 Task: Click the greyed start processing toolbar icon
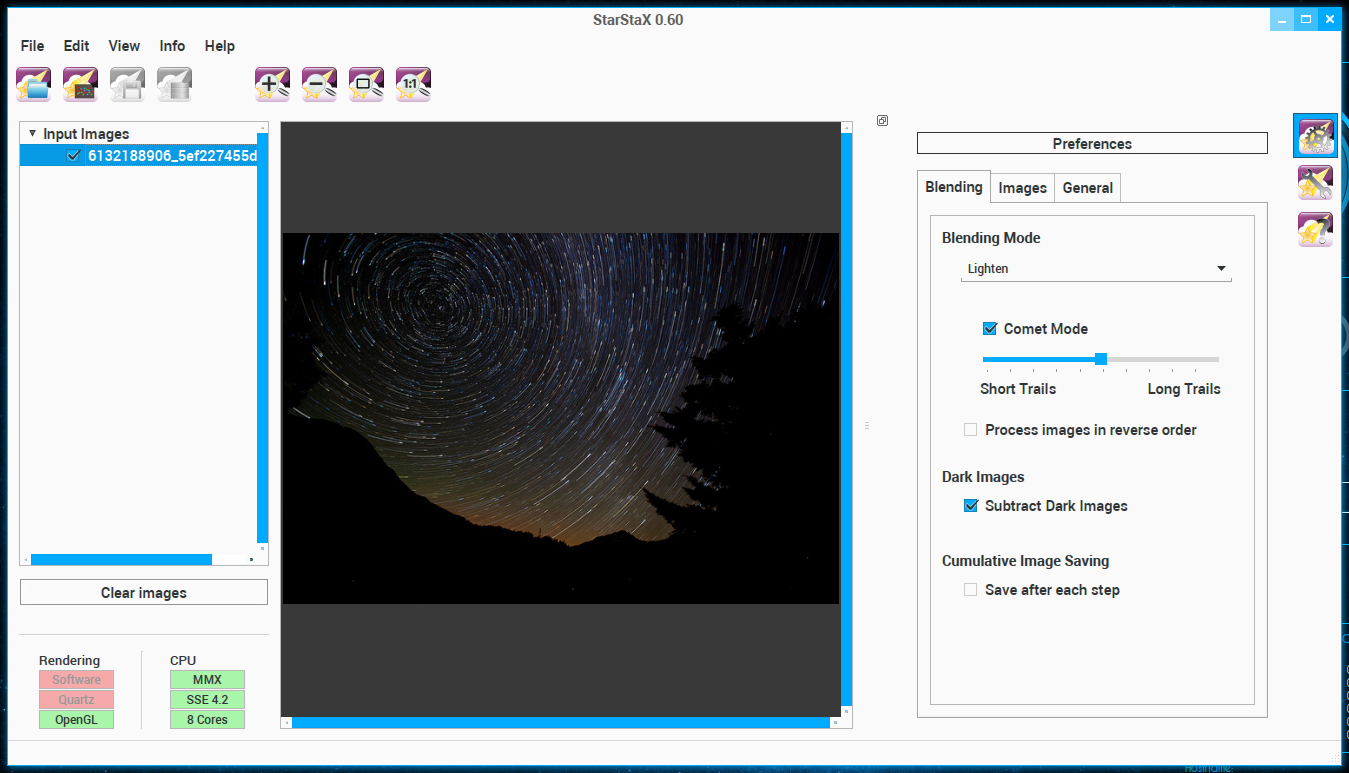point(174,85)
